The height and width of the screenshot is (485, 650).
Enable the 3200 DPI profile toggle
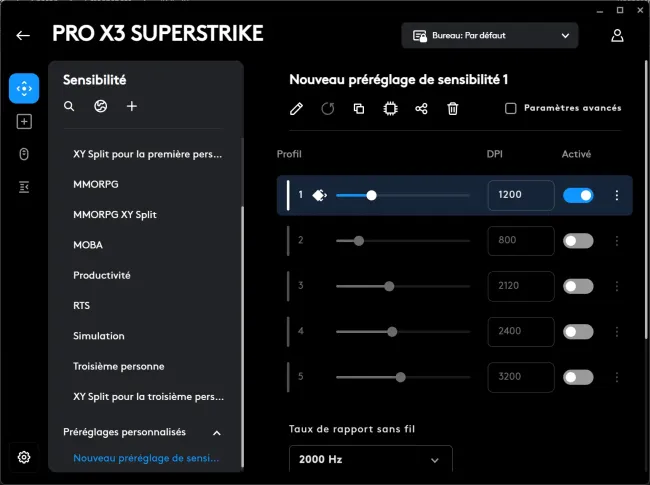578,377
